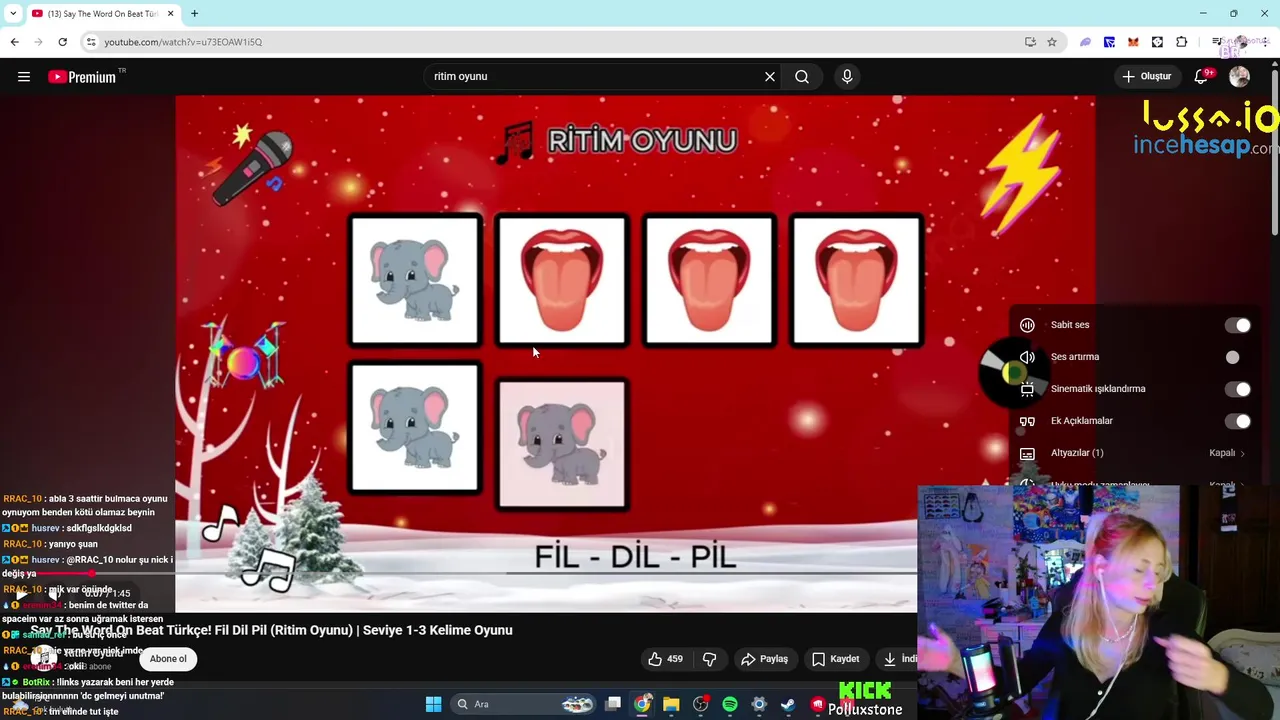The image size is (1280, 720).
Task: Toggle the Ek Açıklamalar switch
Action: (x=1238, y=421)
